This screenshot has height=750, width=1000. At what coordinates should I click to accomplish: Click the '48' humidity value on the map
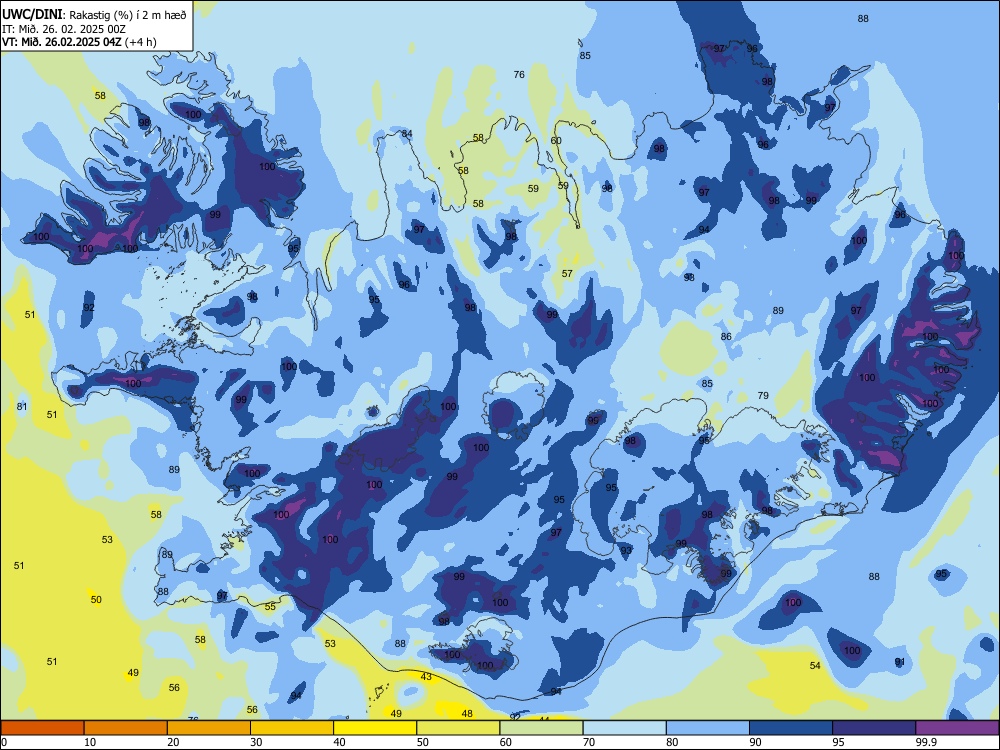[x=467, y=714]
